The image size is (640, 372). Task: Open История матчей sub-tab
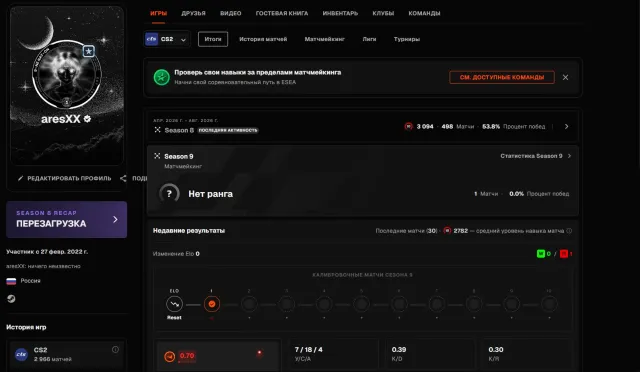tap(263, 39)
